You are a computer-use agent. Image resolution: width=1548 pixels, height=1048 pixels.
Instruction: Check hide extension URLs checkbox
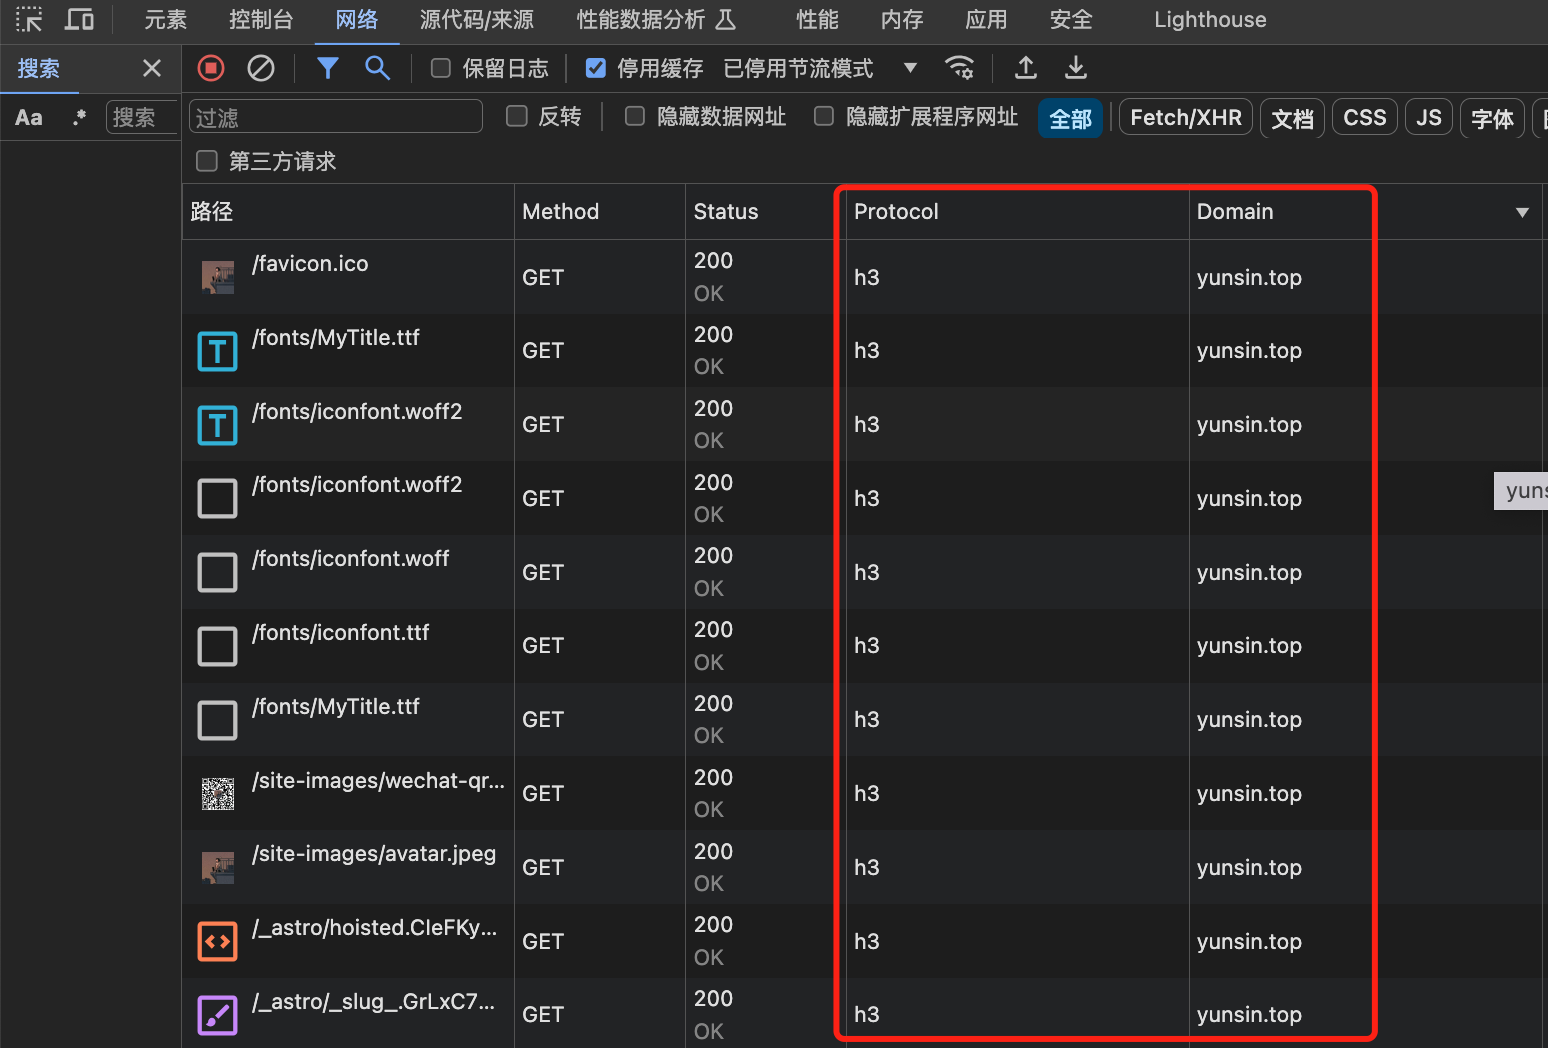click(x=824, y=116)
